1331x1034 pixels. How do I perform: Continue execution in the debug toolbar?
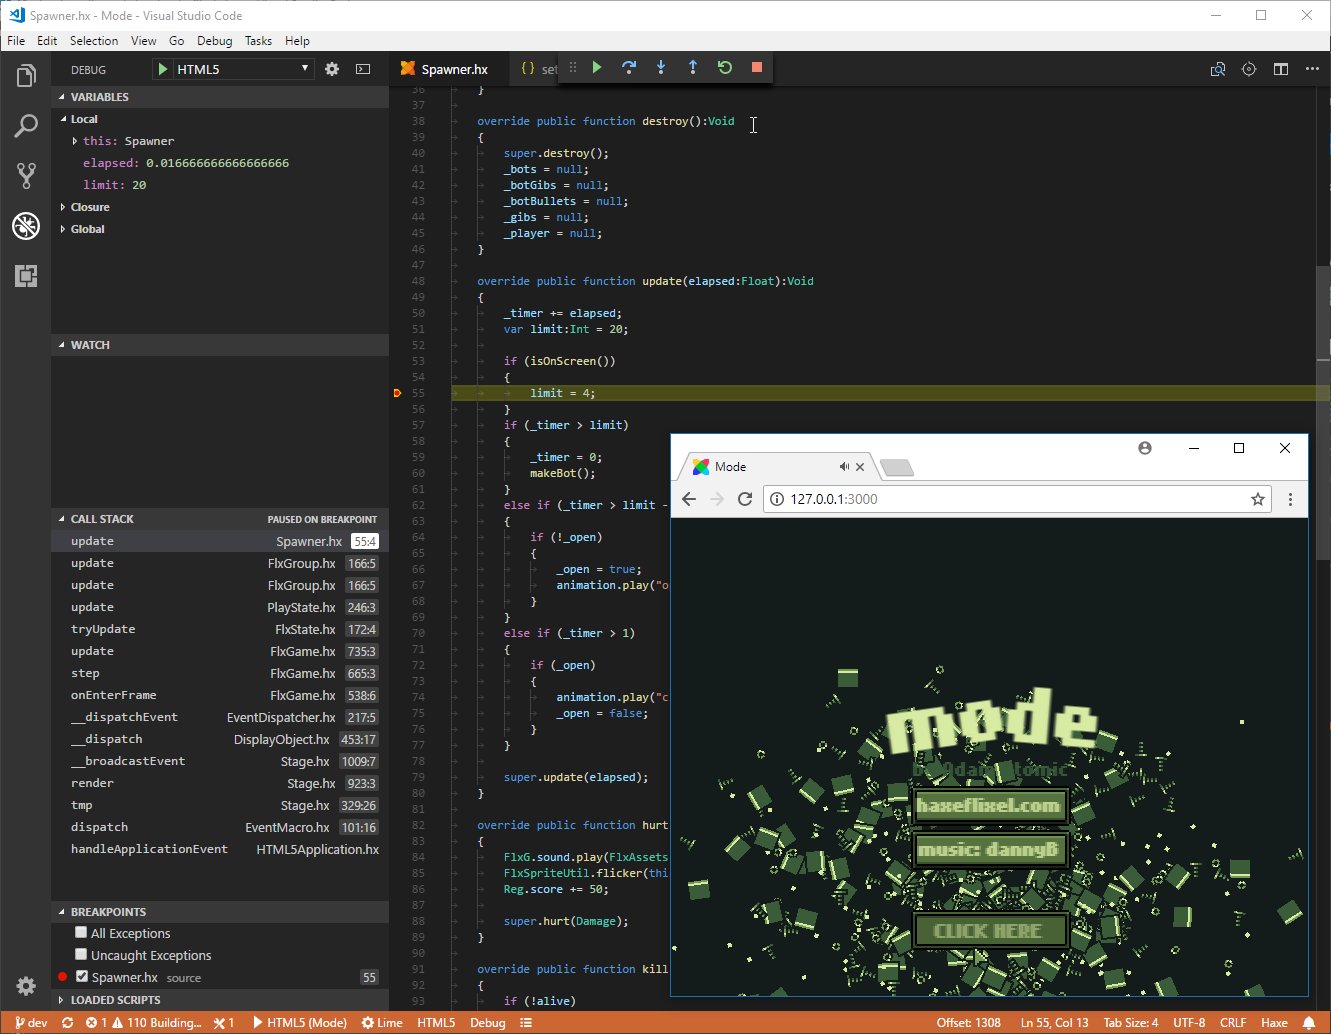tap(597, 67)
